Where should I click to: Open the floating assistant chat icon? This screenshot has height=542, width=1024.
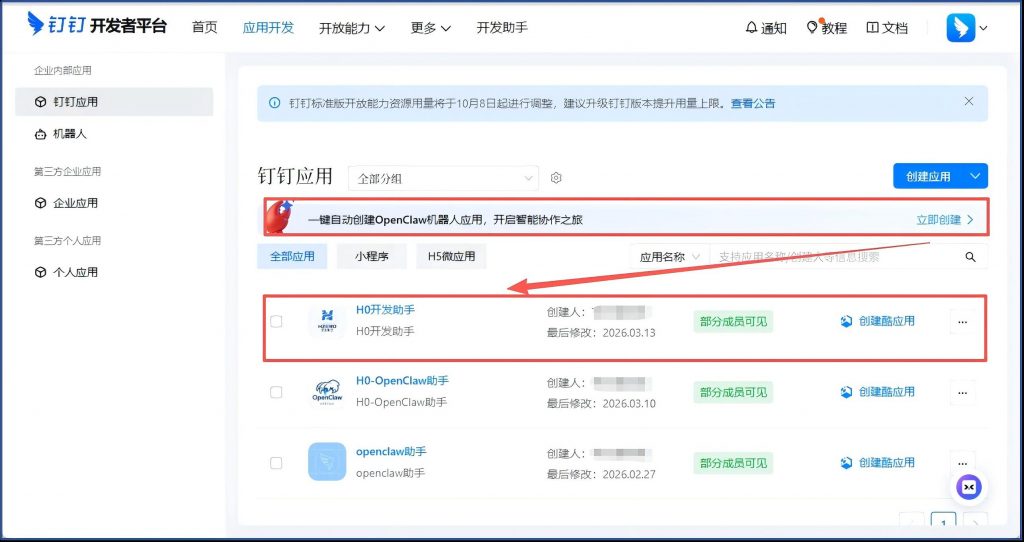click(968, 487)
